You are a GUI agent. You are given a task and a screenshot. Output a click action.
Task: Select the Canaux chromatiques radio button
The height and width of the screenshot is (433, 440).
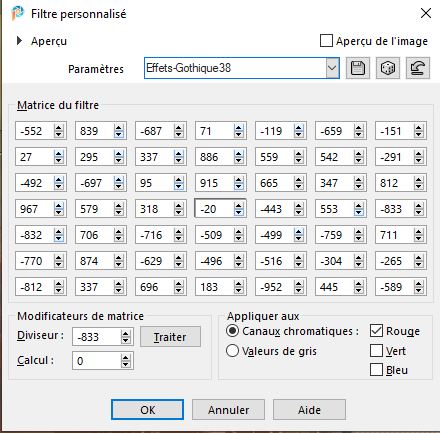click(x=232, y=331)
